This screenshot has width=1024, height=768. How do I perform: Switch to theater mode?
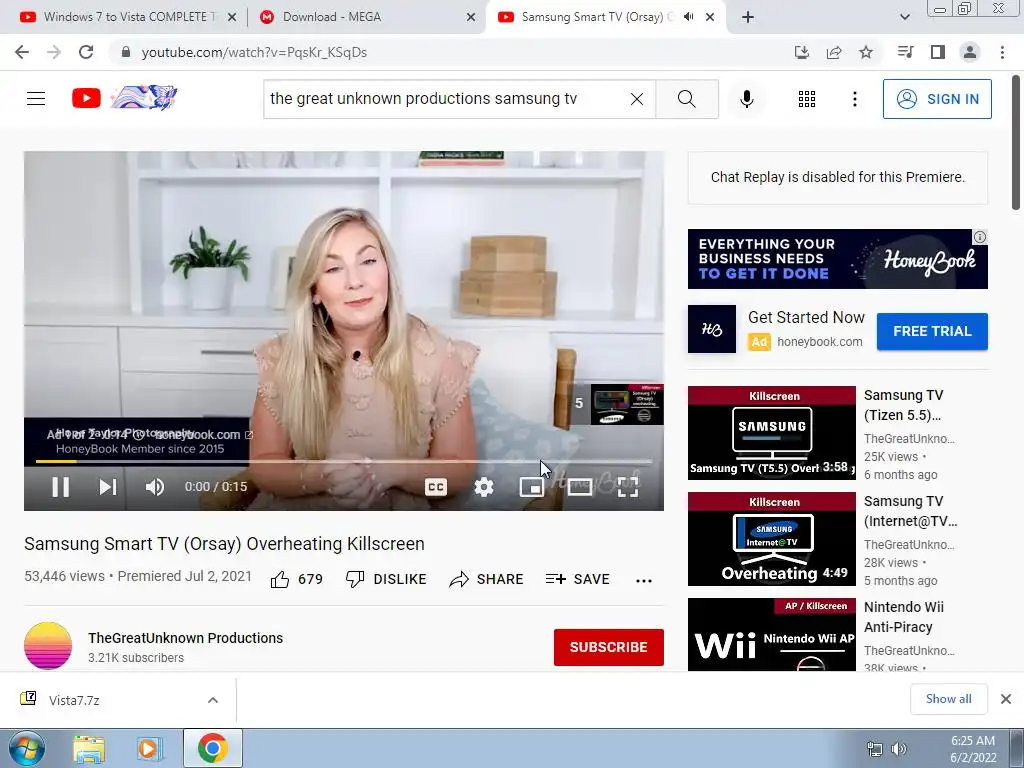pyautogui.click(x=580, y=487)
